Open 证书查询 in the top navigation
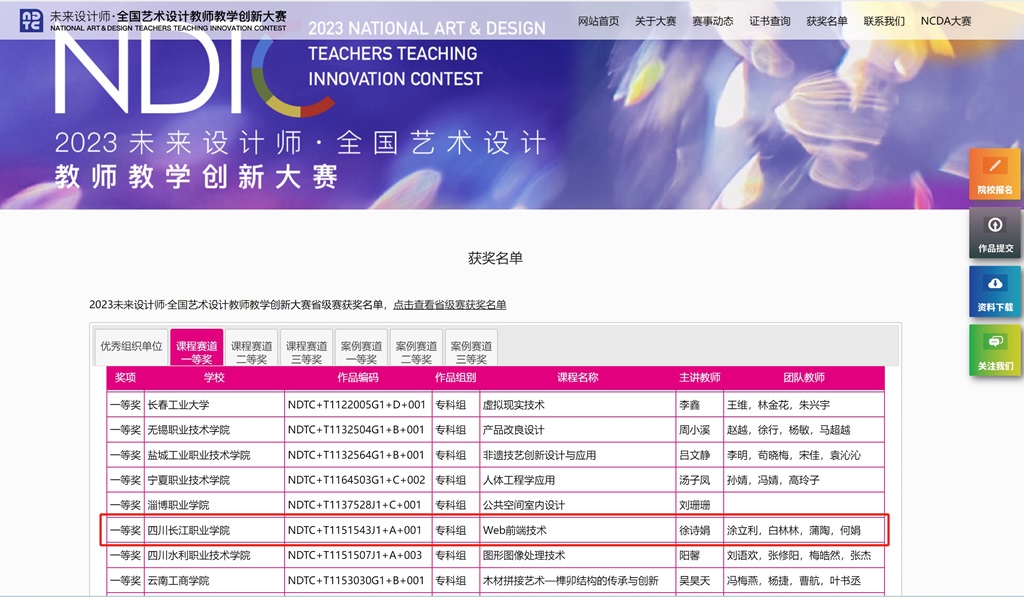This screenshot has height=597, width=1024. [x=770, y=21]
